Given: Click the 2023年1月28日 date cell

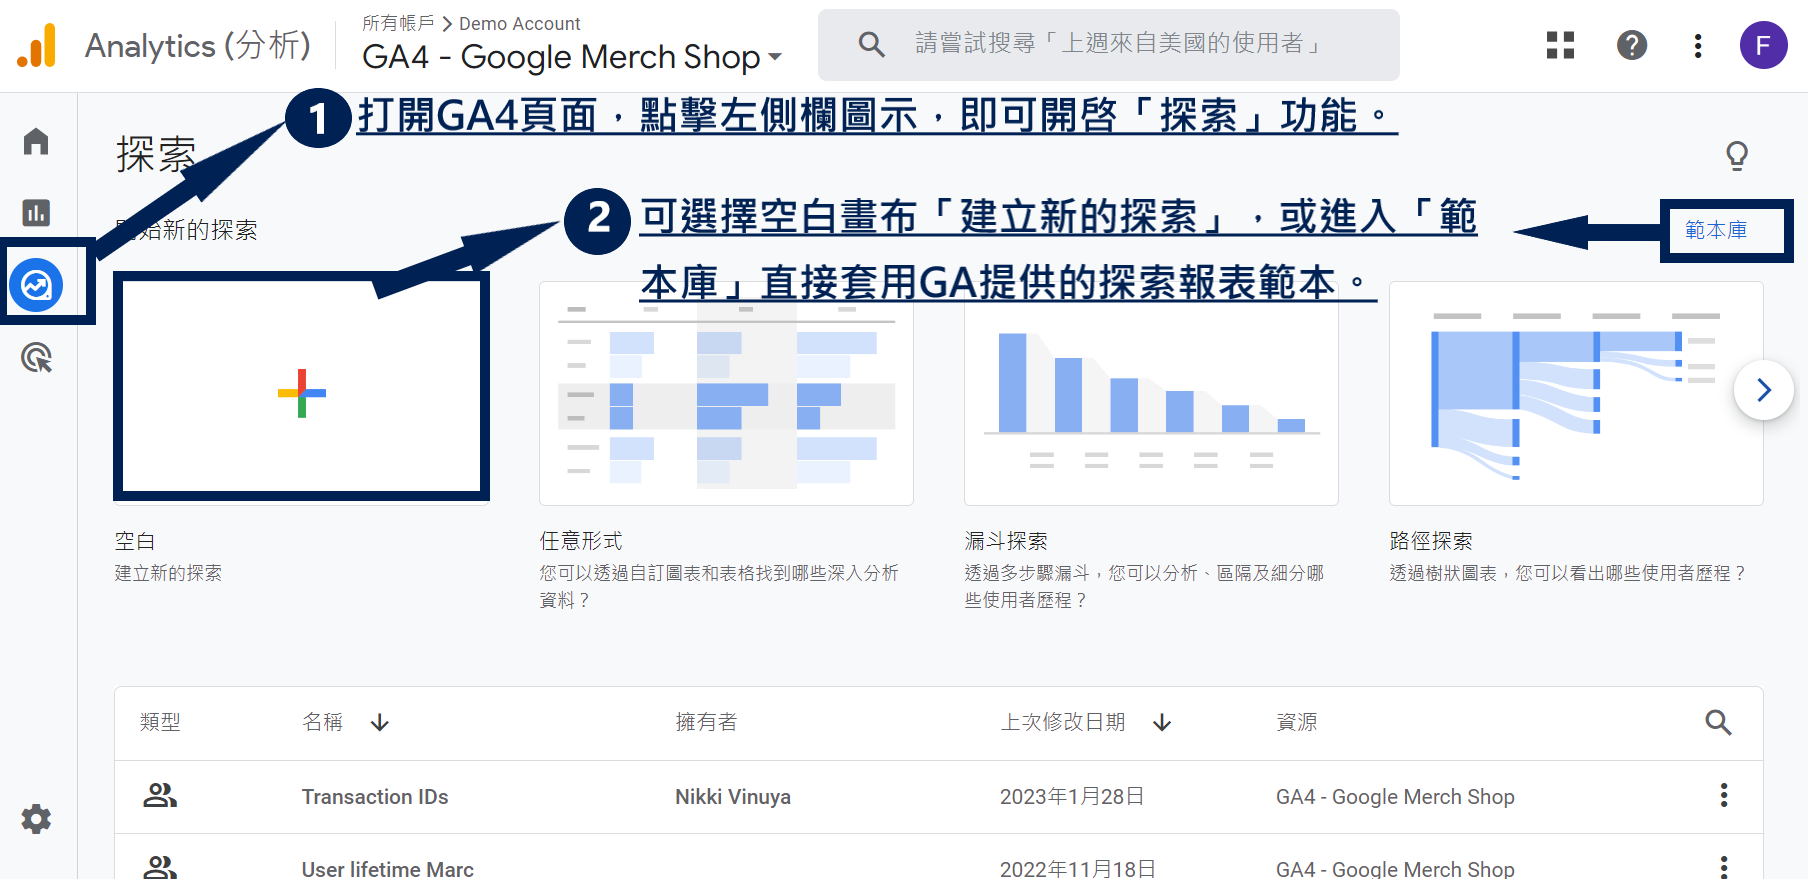Looking at the screenshot, I should coord(1072,797).
